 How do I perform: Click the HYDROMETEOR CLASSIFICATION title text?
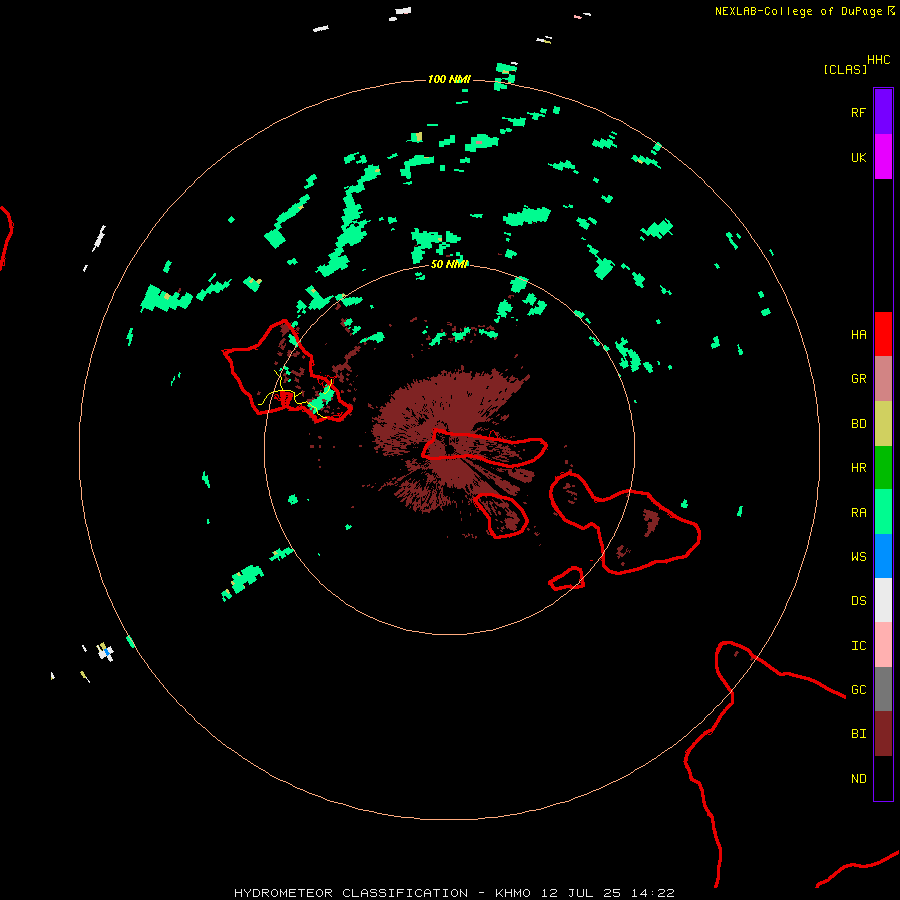point(351,893)
